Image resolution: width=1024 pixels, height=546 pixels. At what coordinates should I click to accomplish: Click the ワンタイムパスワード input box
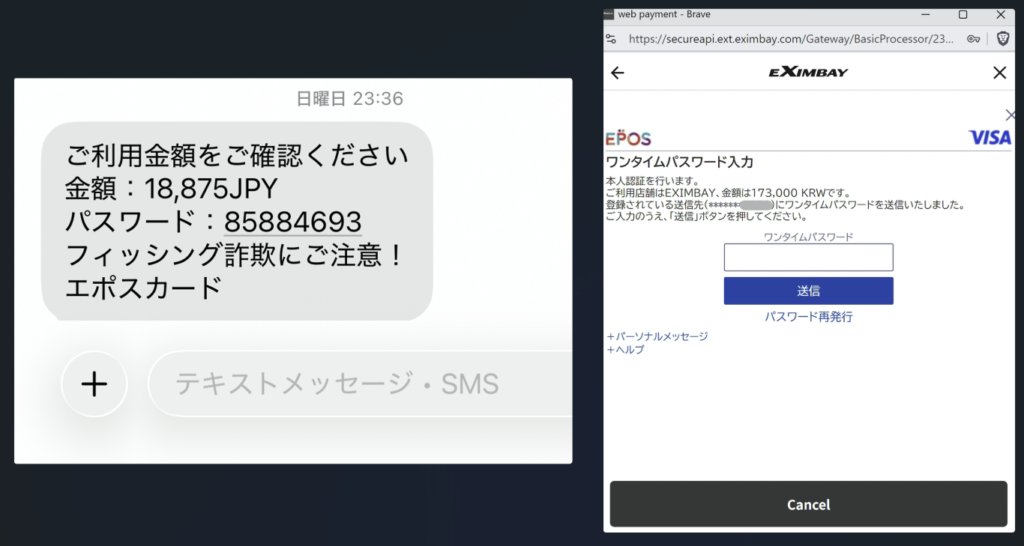tap(808, 257)
